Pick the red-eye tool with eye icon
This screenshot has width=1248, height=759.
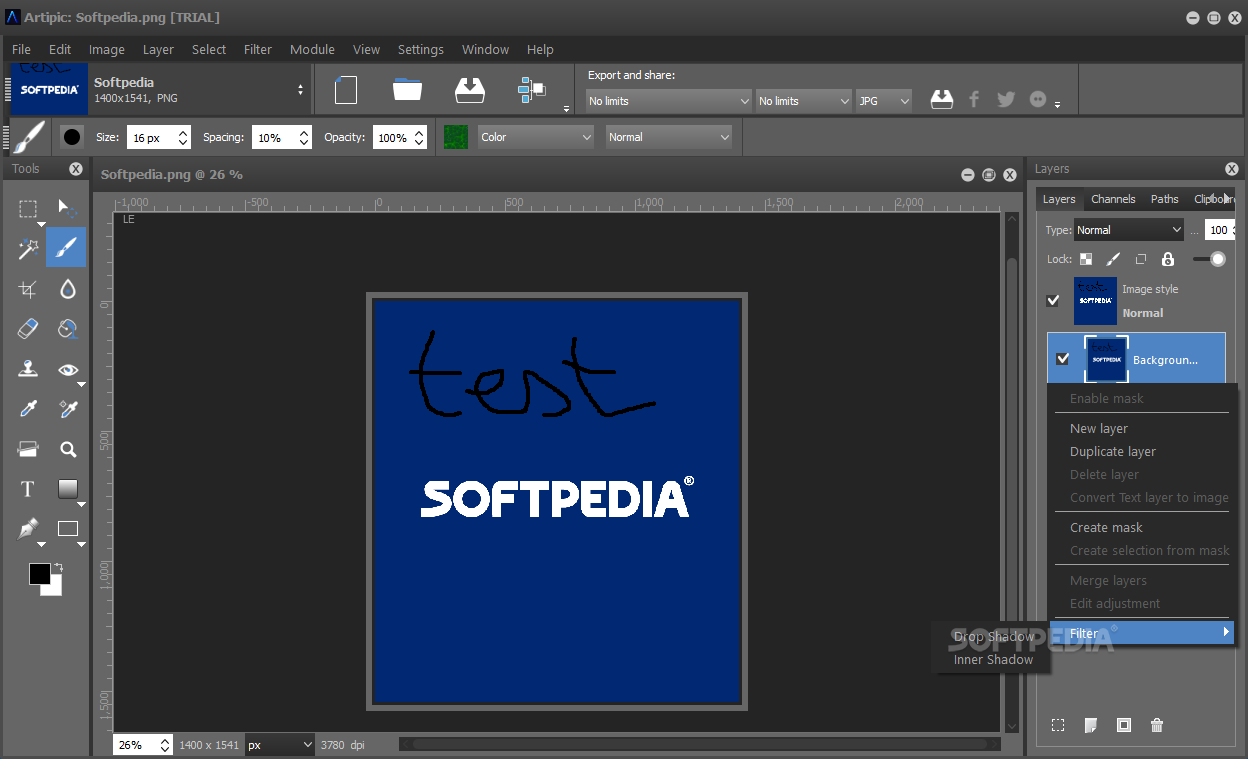[x=67, y=369]
